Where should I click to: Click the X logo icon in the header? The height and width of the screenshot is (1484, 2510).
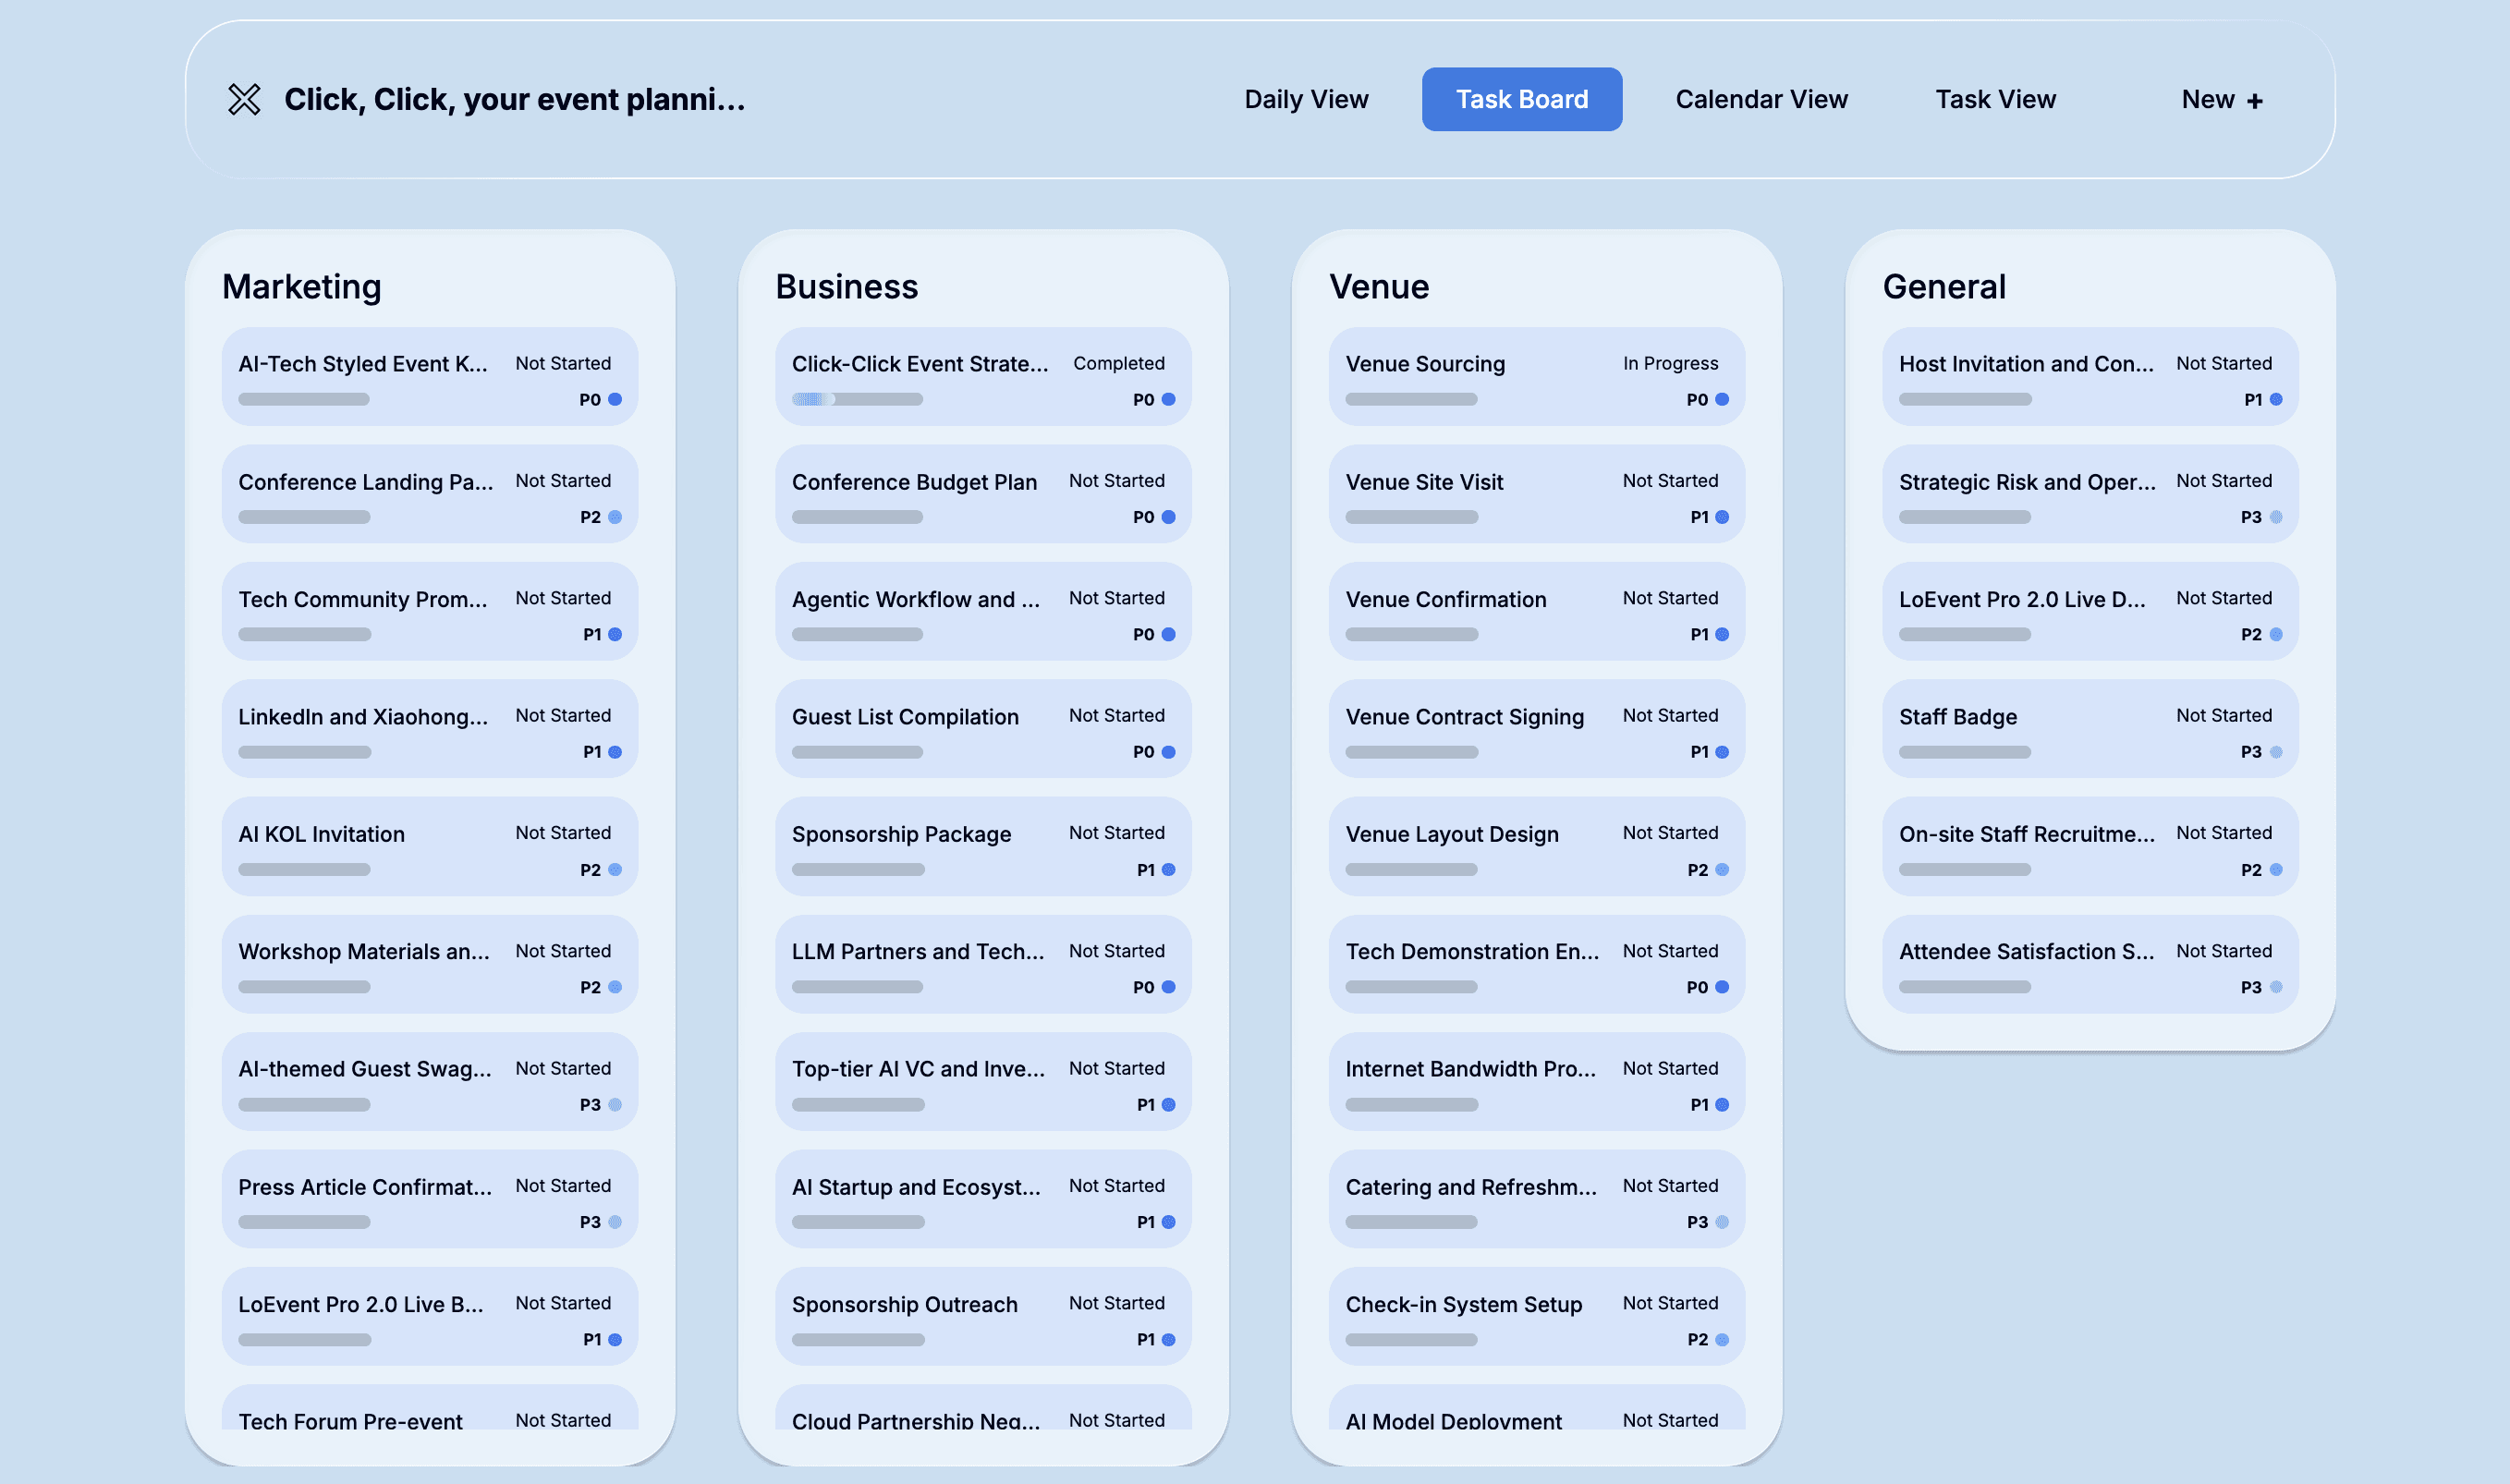243,100
